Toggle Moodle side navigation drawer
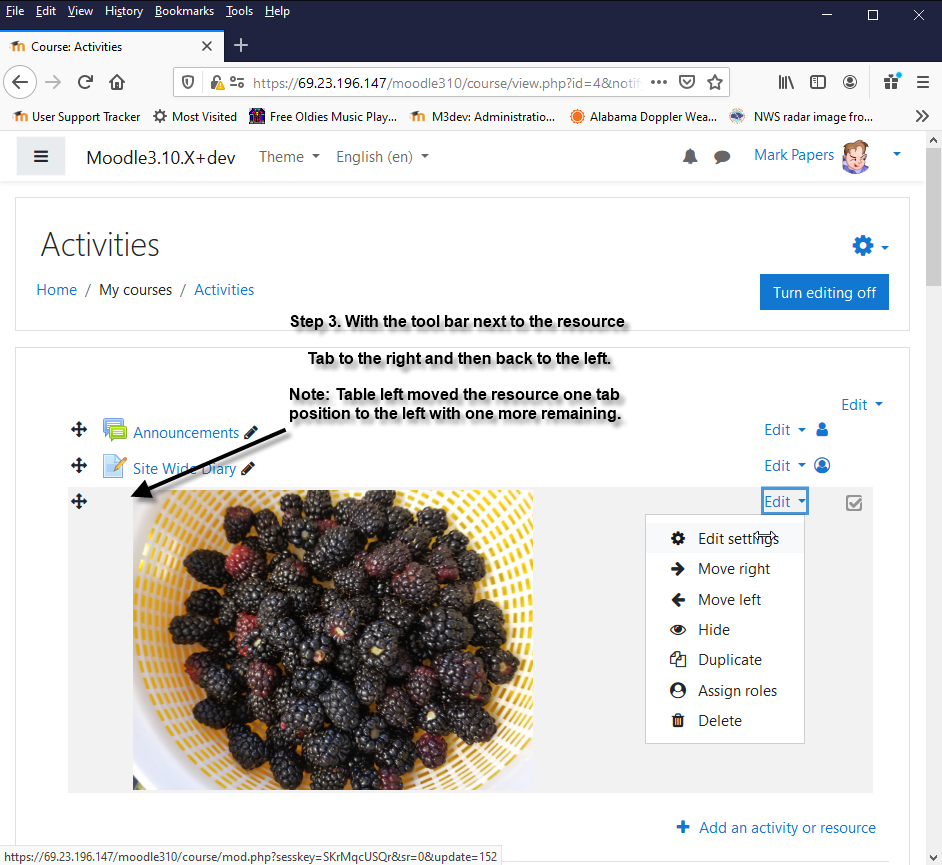The width and height of the screenshot is (942, 865). pos(41,157)
